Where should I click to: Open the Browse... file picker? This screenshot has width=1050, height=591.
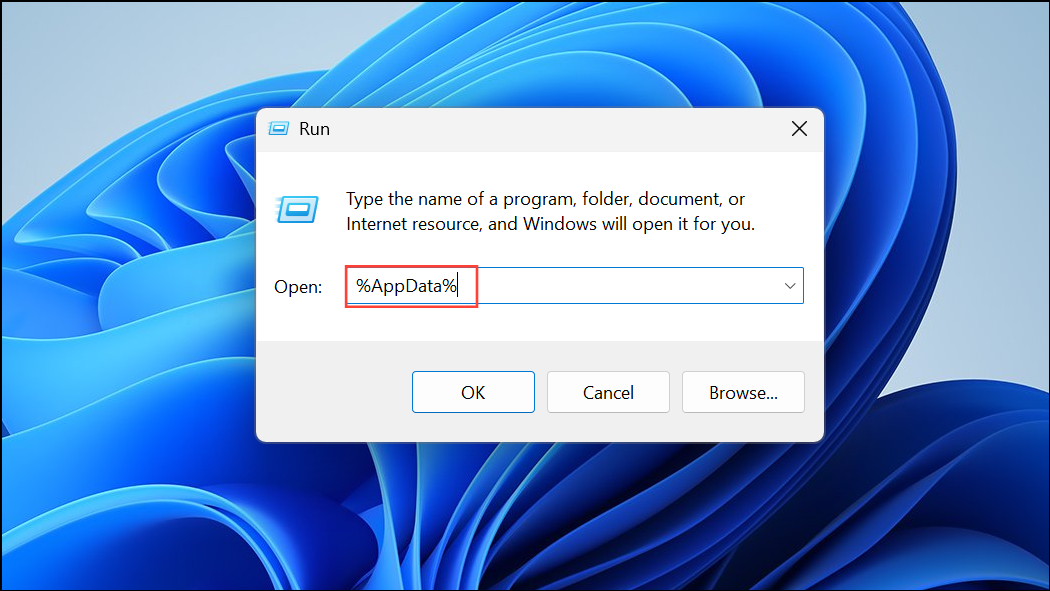click(x=743, y=393)
